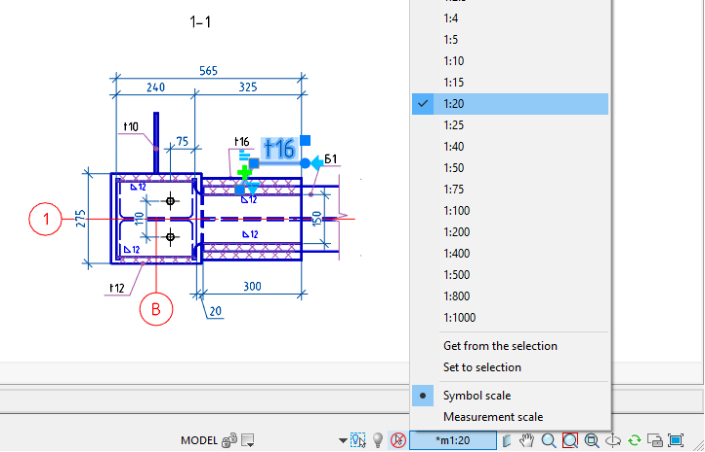Viewport: 705px width, 452px height.
Task: Click the 565 dimension text
Action: point(208,71)
